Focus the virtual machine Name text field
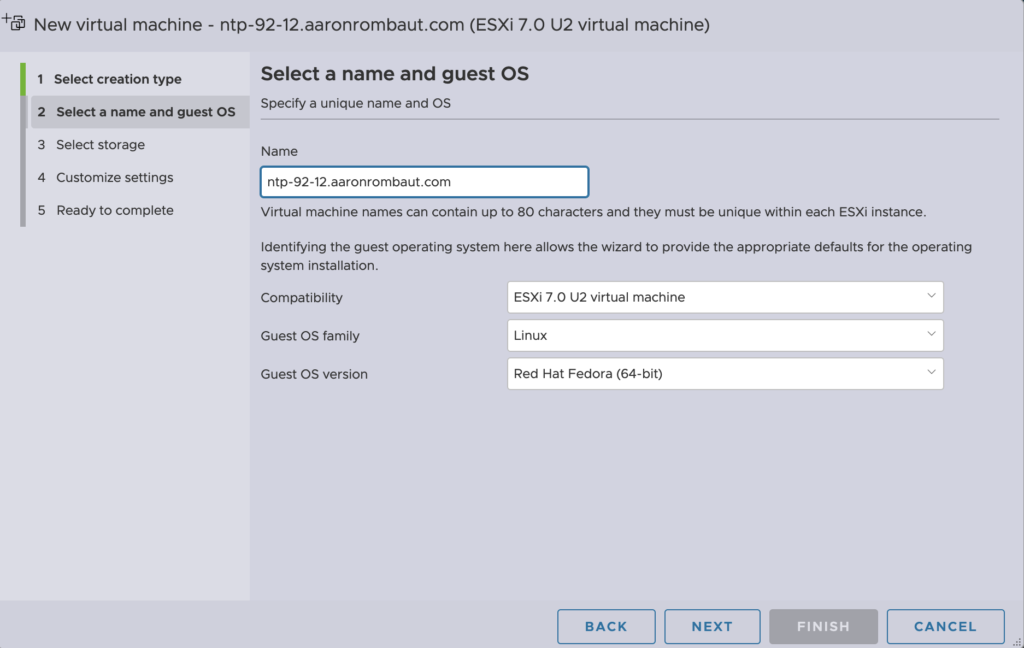This screenshot has width=1024, height=648. tap(424, 182)
